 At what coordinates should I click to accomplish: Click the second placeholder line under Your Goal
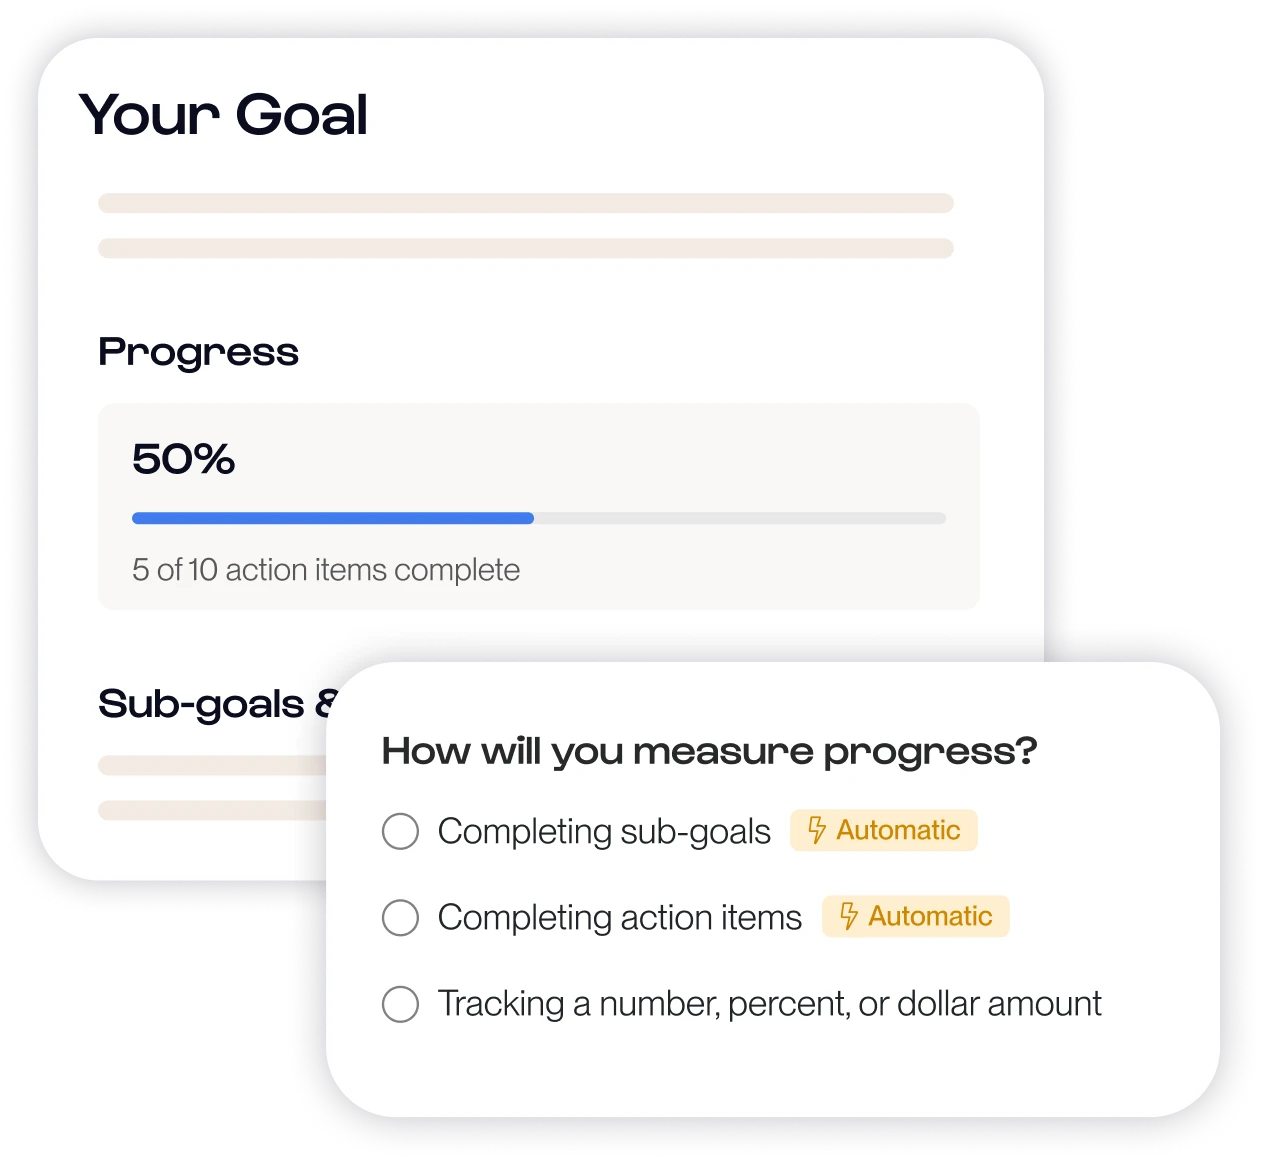(x=525, y=248)
